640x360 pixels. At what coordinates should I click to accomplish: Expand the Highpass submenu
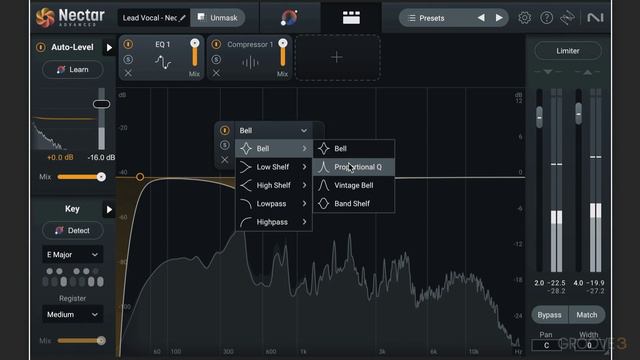(x=273, y=222)
